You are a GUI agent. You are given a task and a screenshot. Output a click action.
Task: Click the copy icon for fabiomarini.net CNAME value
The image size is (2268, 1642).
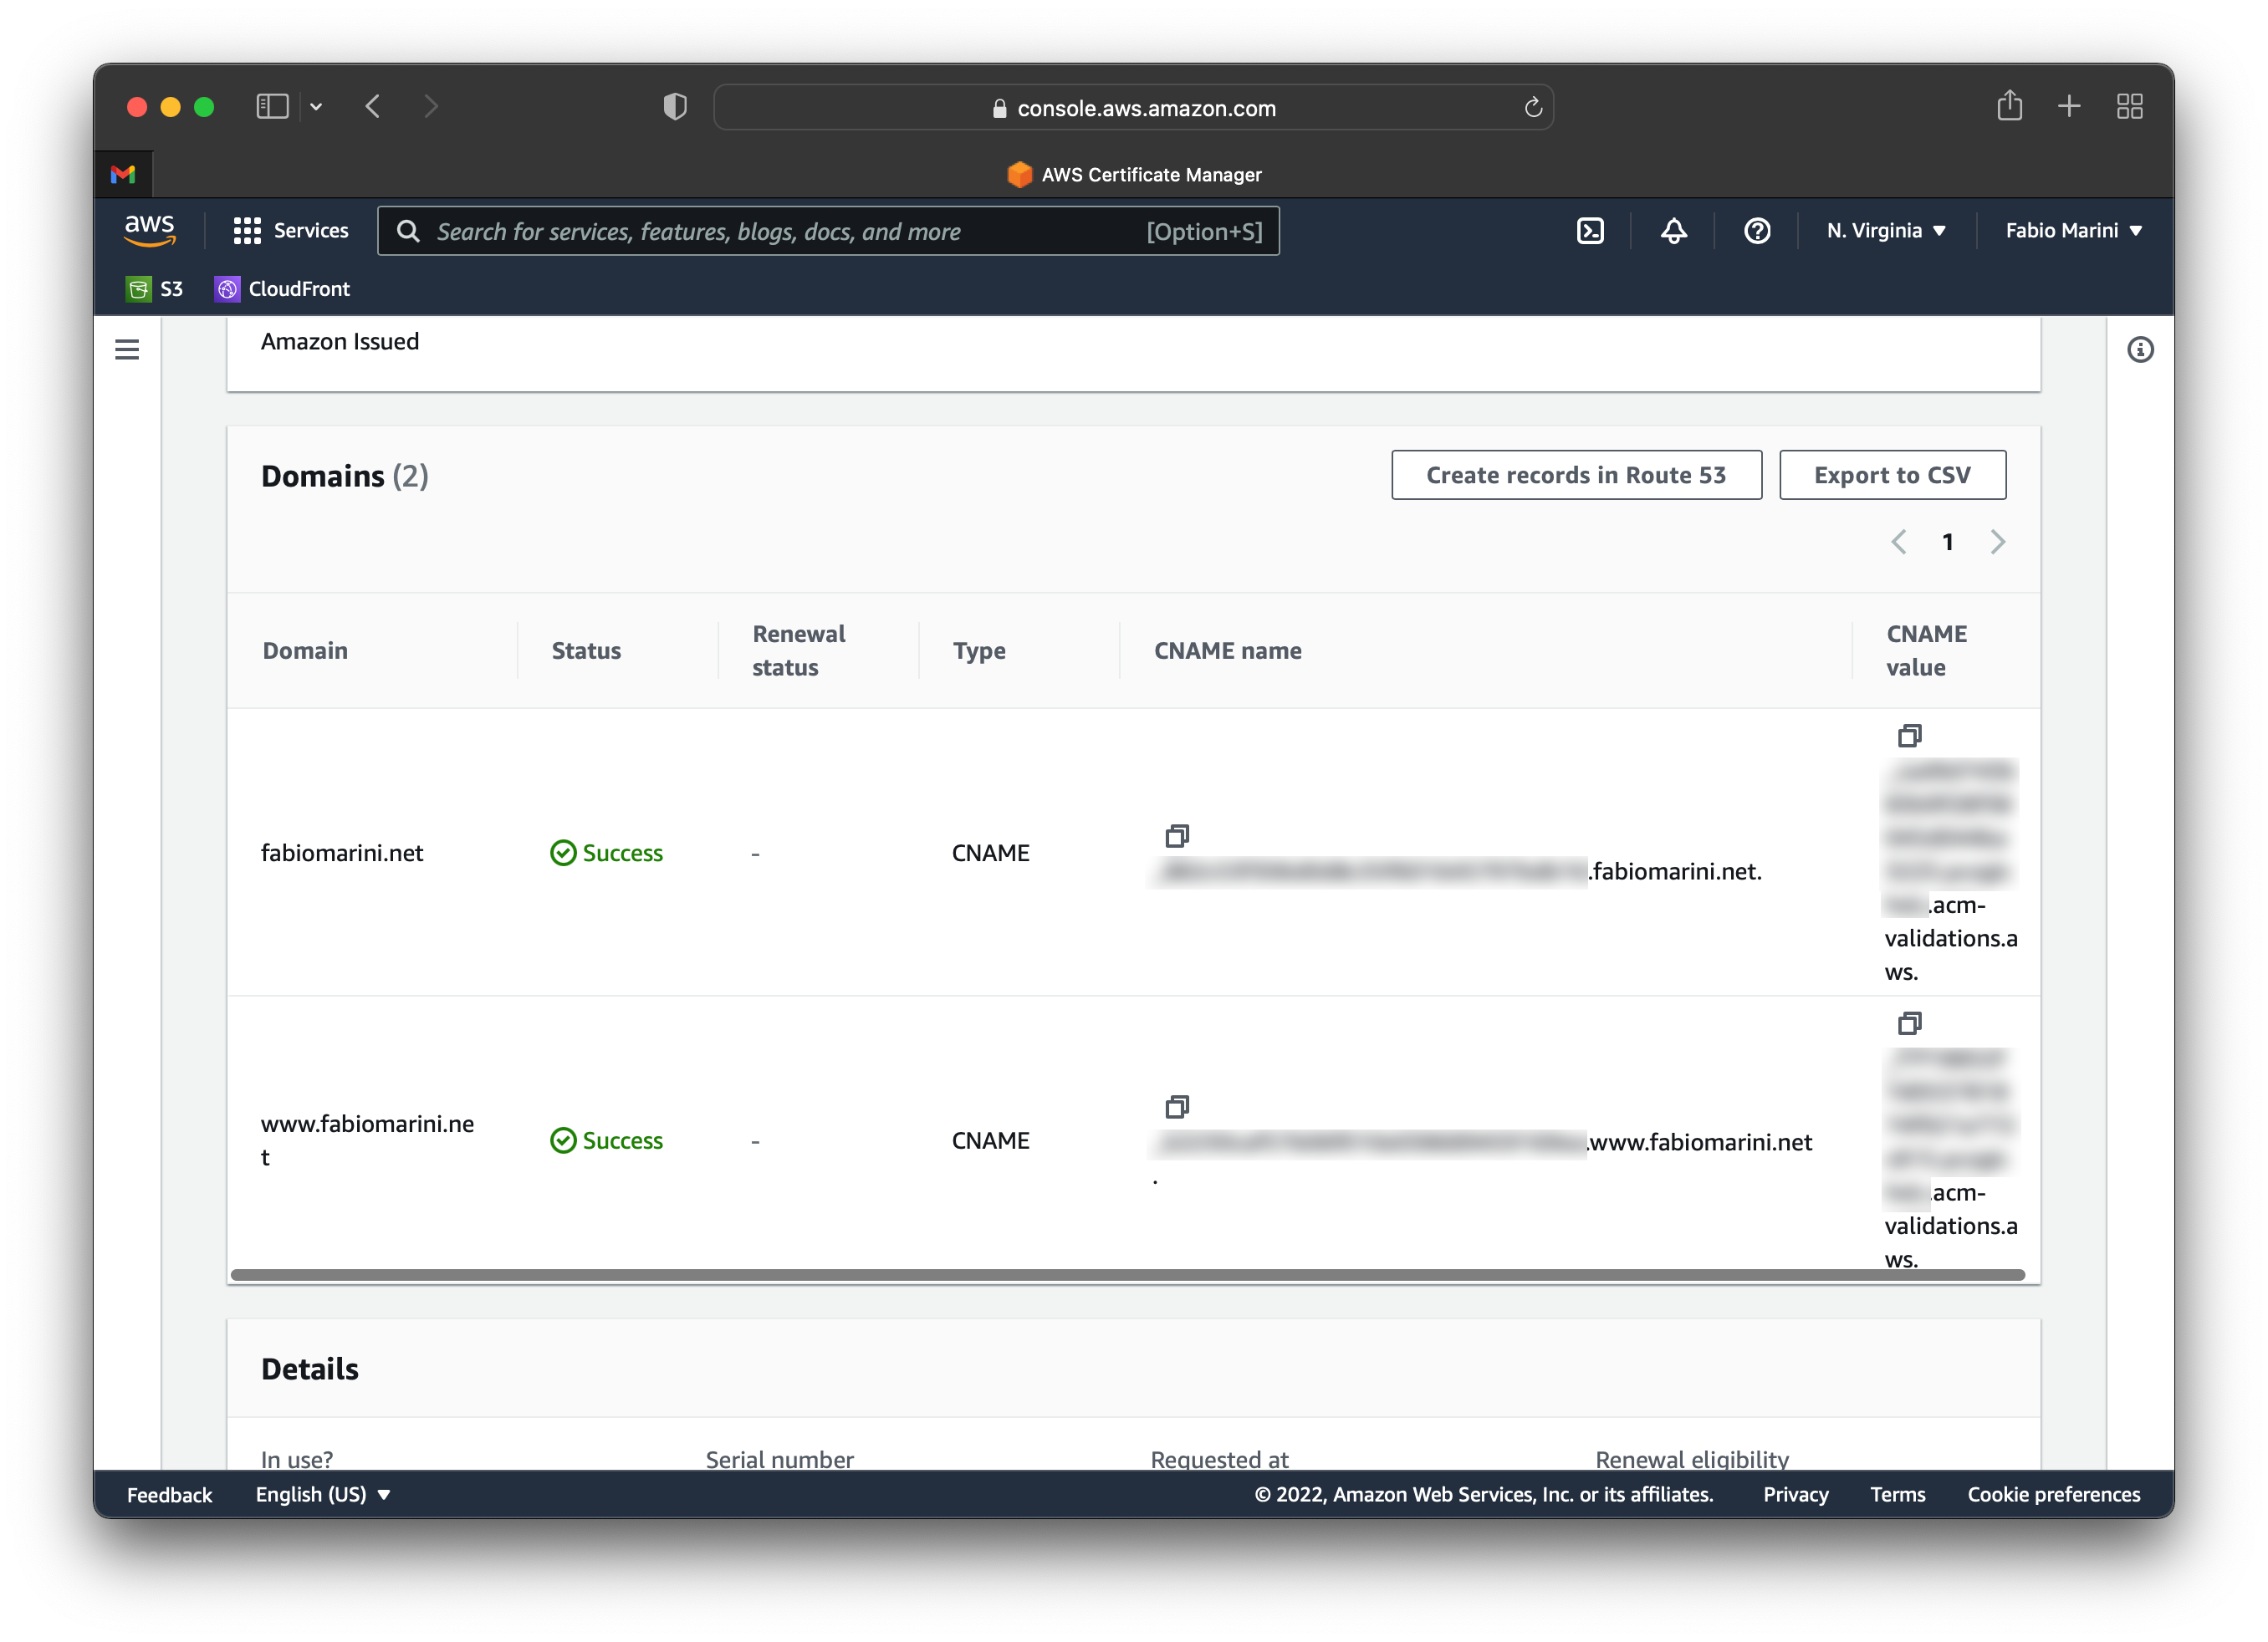(1908, 736)
